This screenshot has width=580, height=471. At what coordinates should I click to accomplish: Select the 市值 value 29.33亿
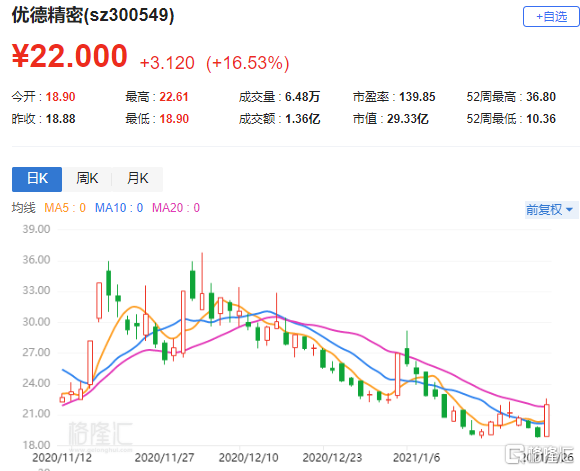pos(408,119)
